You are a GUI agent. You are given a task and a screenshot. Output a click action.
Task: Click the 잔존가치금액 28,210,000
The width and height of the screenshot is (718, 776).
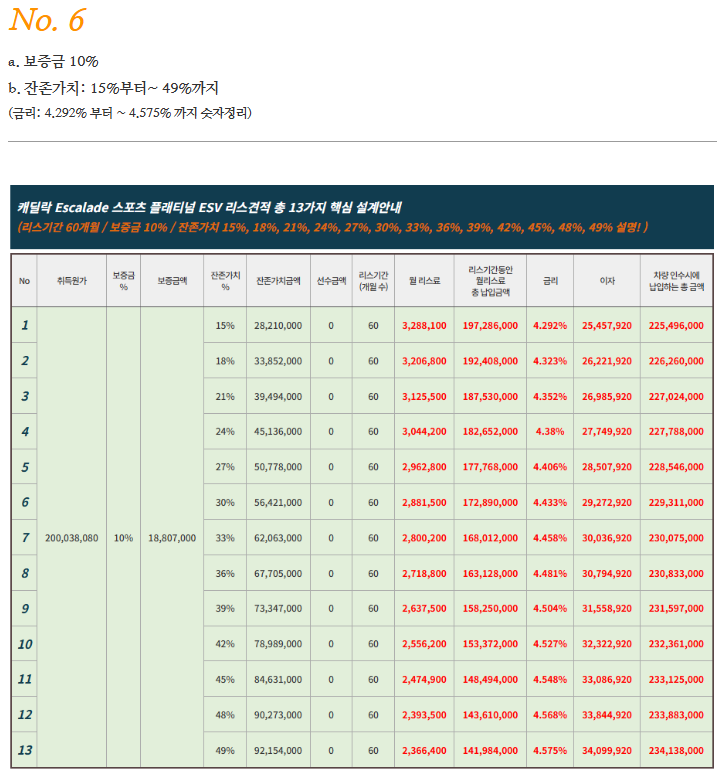click(x=278, y=326)
